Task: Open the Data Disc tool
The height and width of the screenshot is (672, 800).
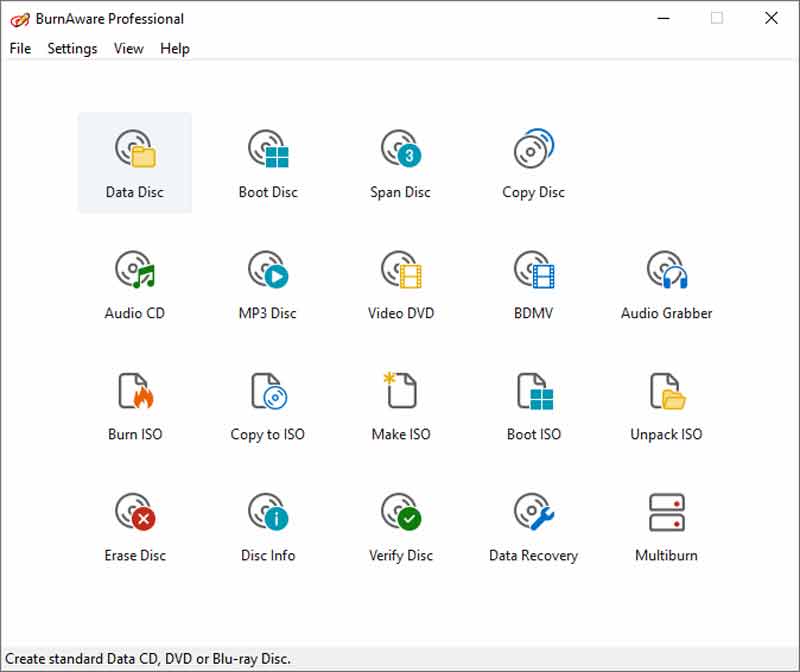Action: tap(135, 151)
